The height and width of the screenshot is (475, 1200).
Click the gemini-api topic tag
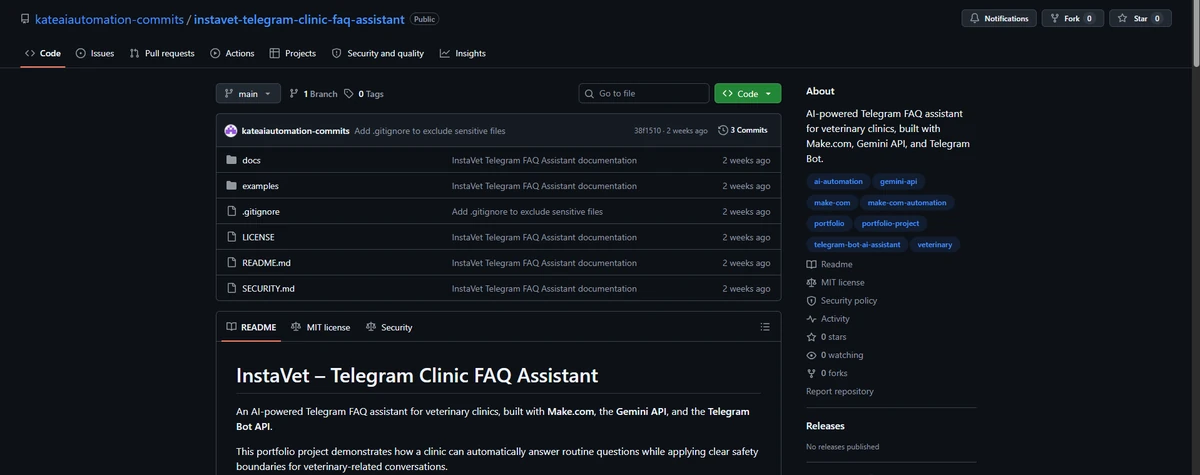click(898, 181)
